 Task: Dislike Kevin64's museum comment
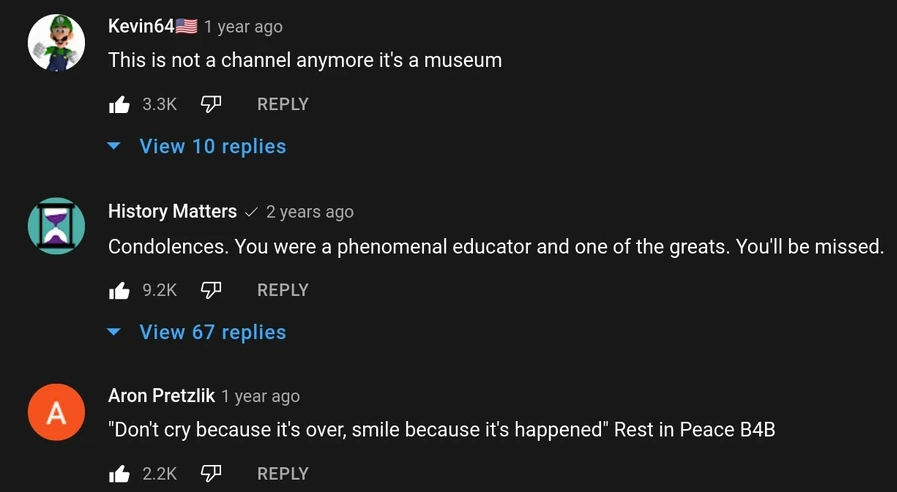click(211, 104)
